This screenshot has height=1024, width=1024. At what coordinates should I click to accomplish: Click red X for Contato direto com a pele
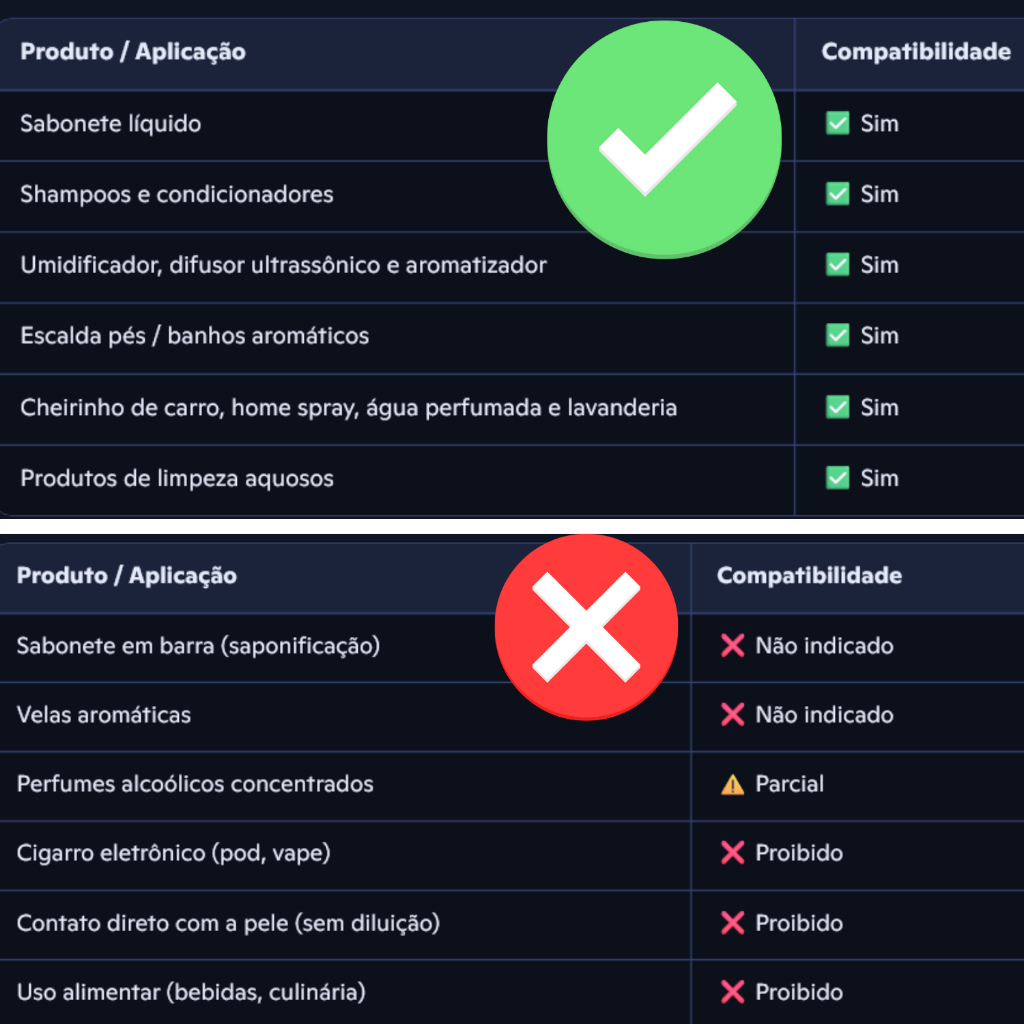(x=732, y=923)
